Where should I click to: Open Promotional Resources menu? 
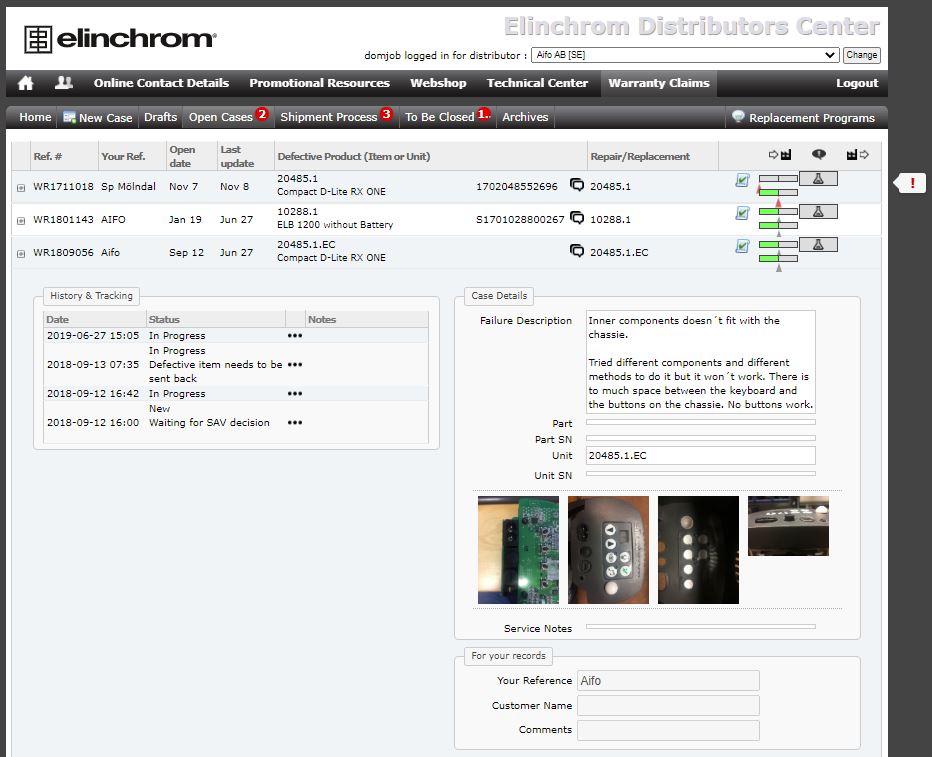(x=319, y=83)
